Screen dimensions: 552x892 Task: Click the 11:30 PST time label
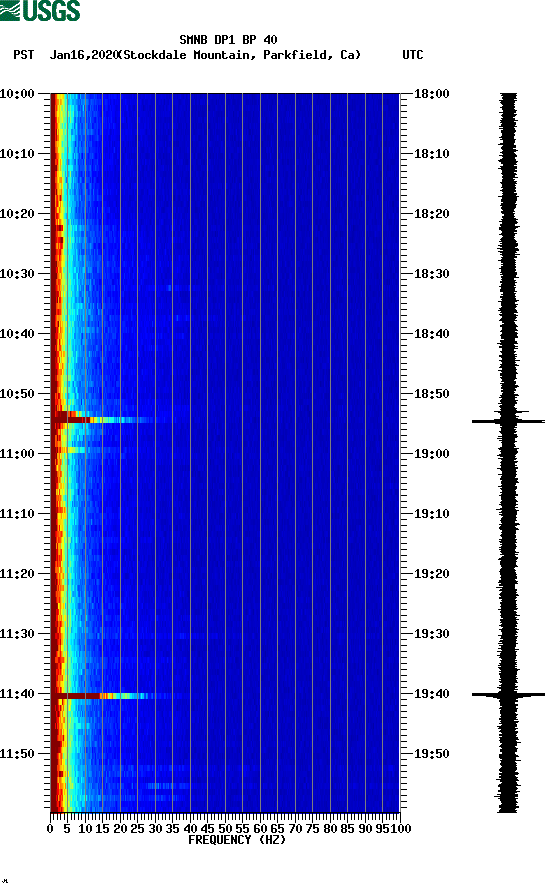[18, 634]
